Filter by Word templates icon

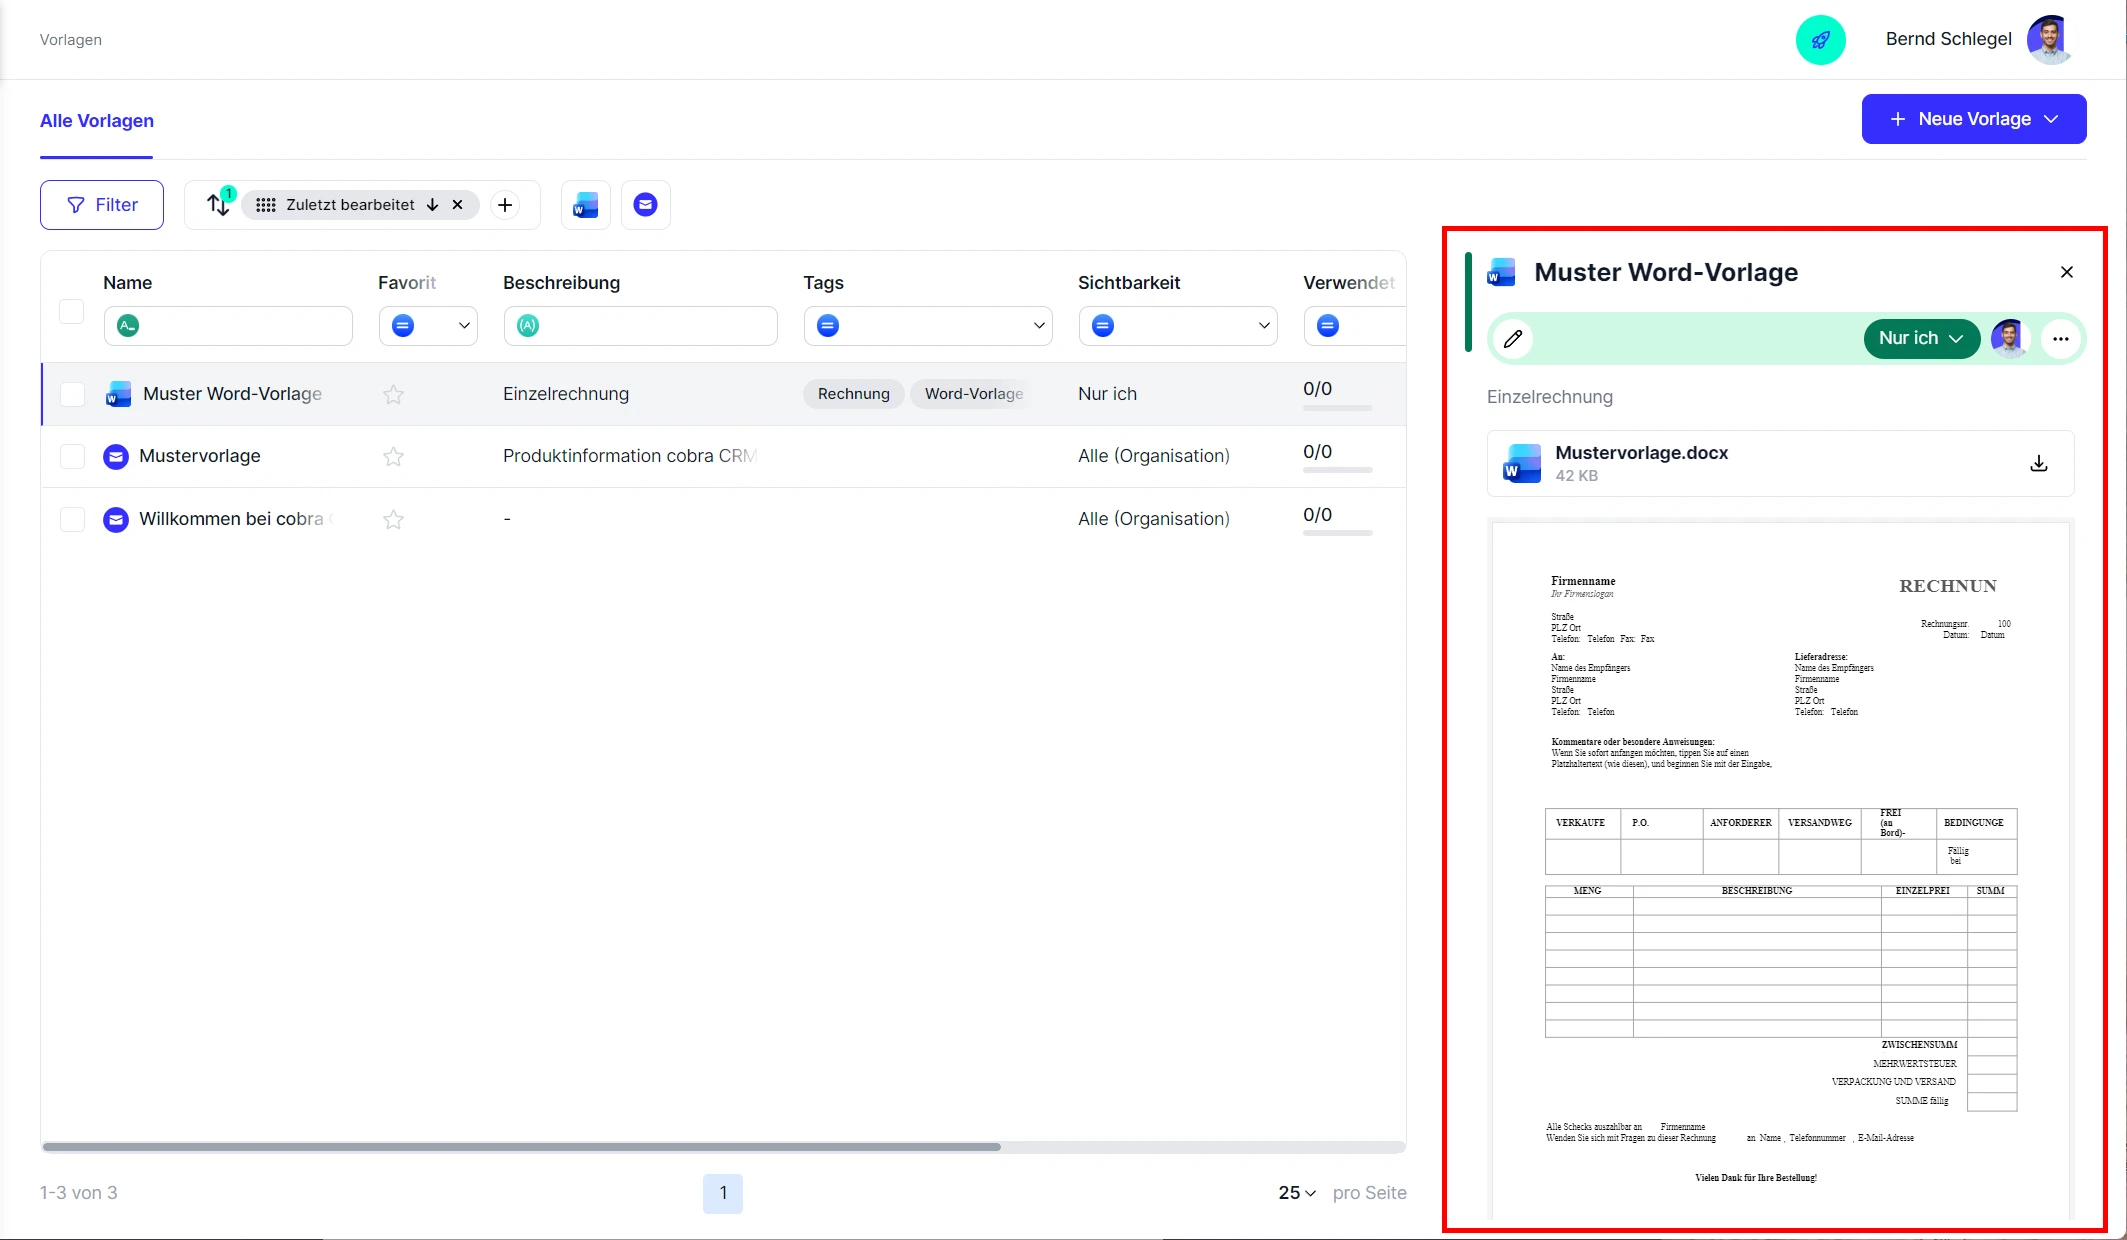(x=586, y=205)
